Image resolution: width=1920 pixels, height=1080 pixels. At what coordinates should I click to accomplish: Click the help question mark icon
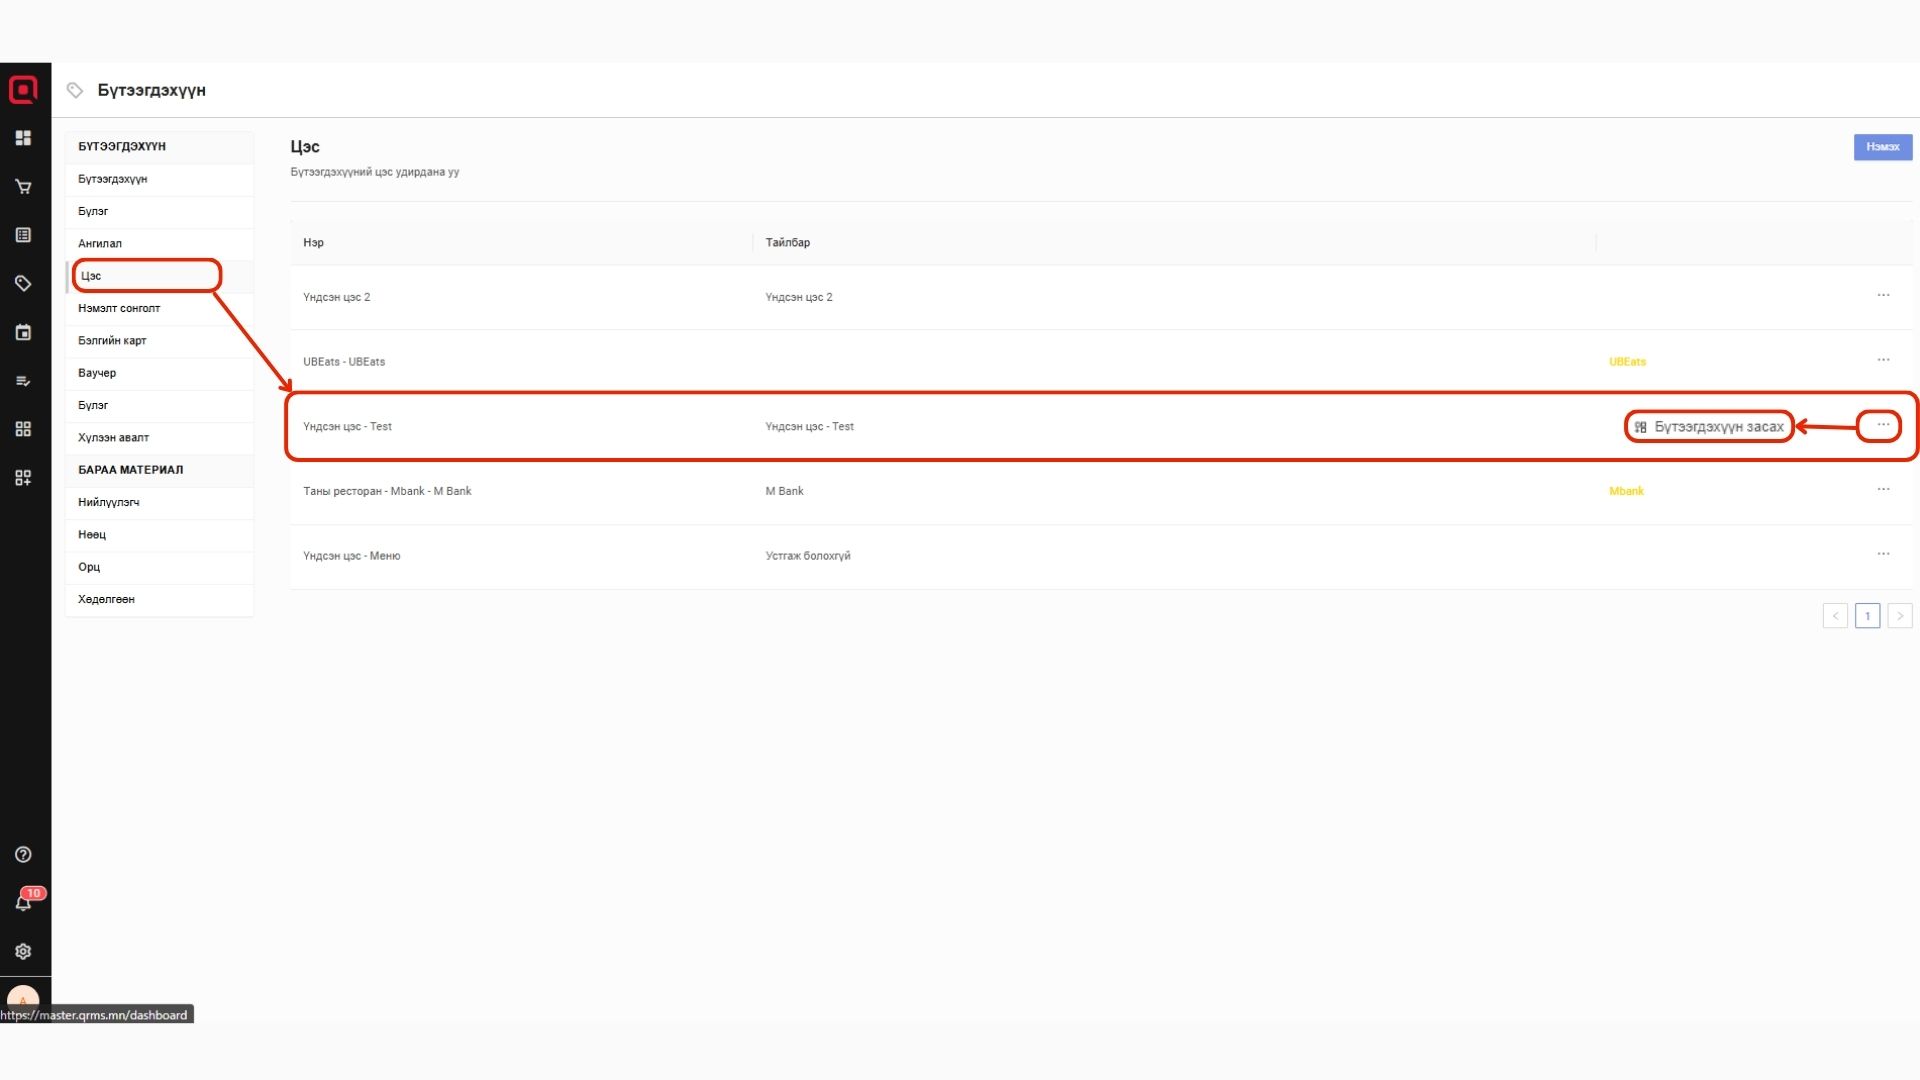[x=23, y=855]
